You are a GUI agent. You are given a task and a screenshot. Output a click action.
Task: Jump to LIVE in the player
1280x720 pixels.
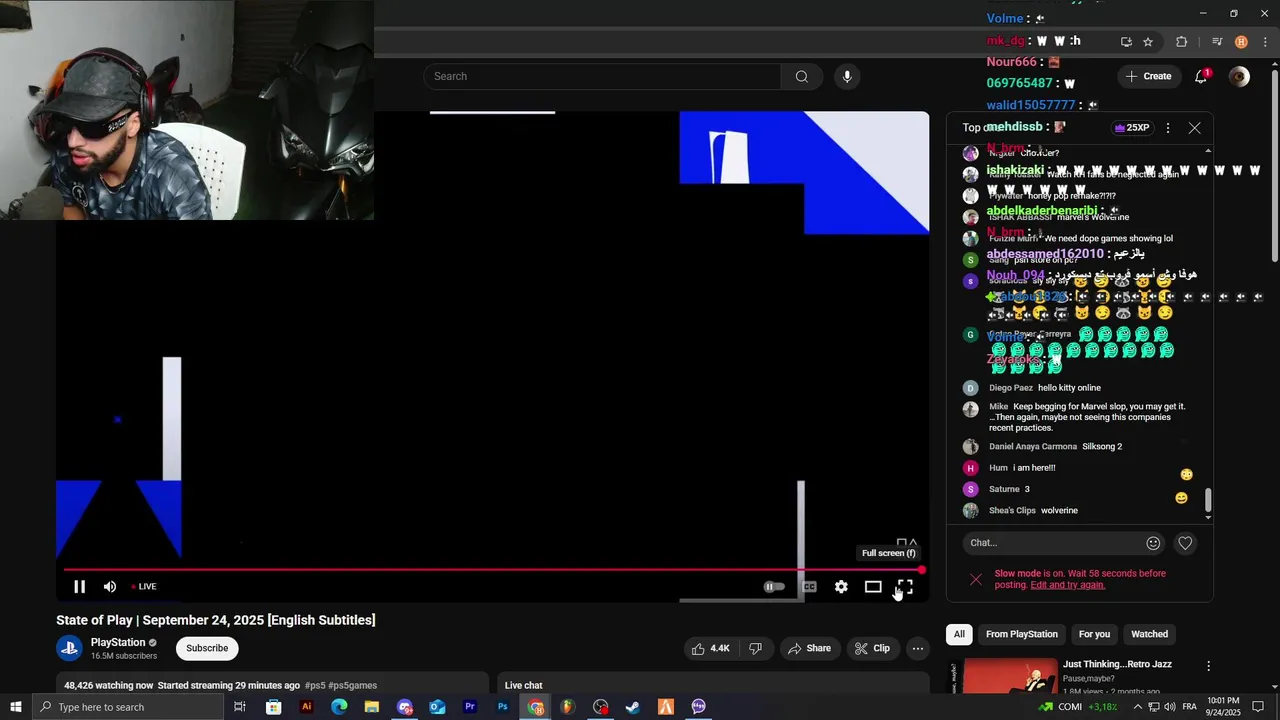click(x=144, y=587)
